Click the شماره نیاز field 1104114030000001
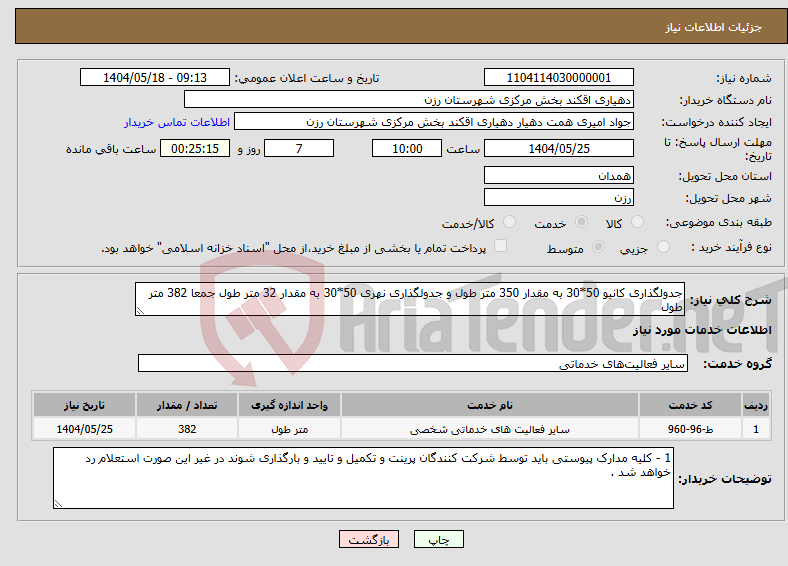Screen dimensions: 788x566 558,77
